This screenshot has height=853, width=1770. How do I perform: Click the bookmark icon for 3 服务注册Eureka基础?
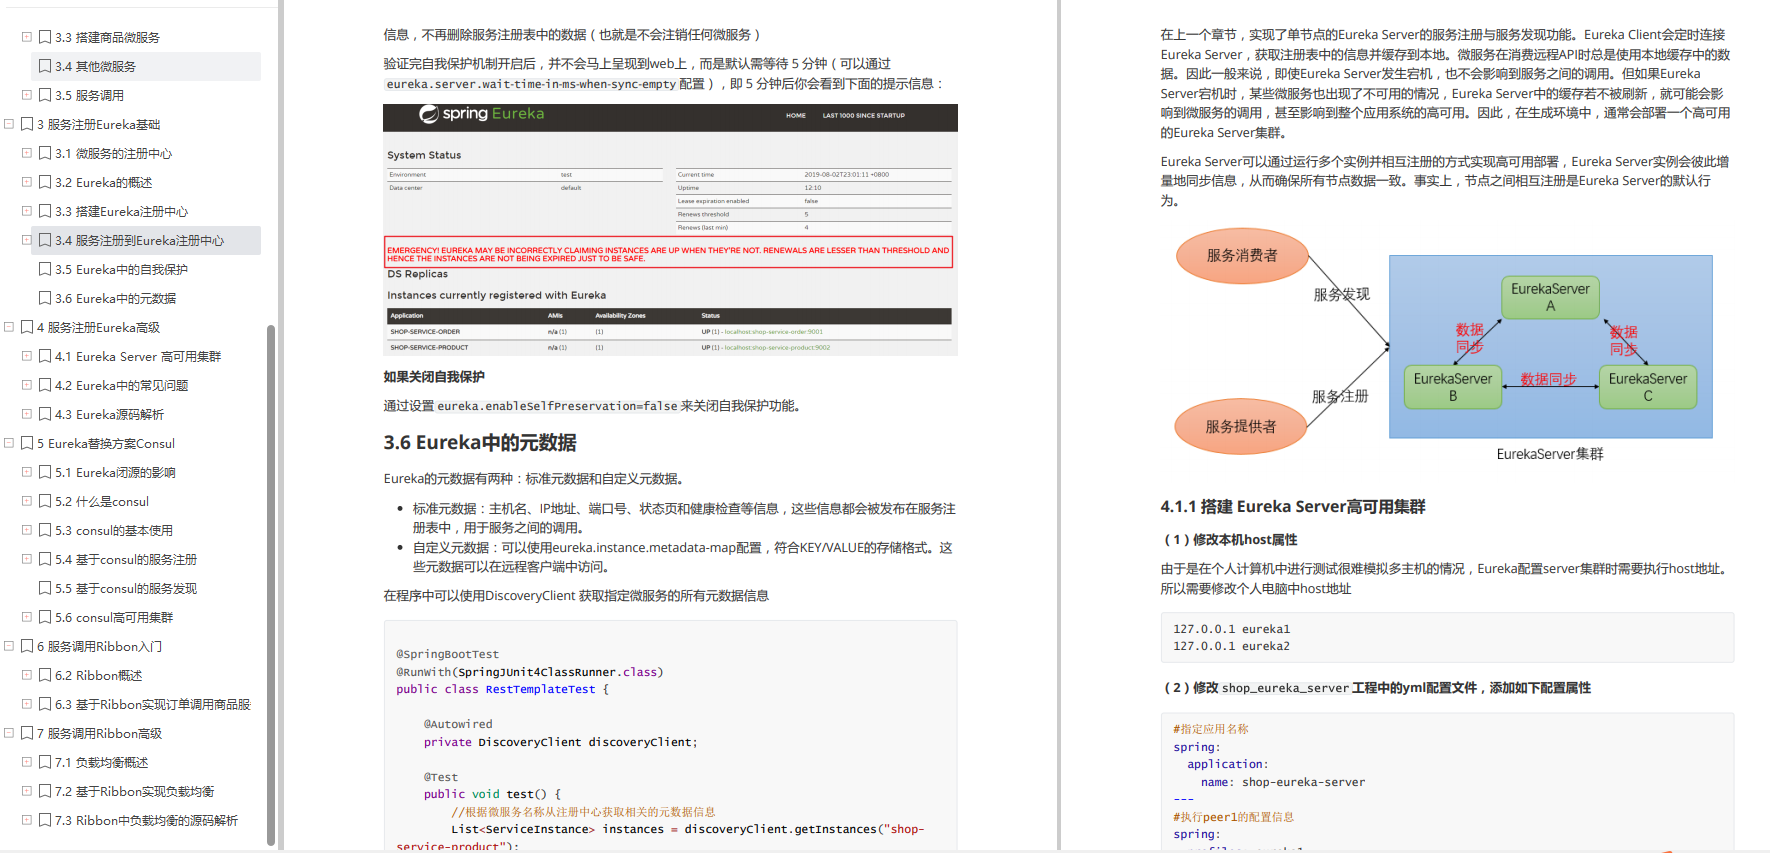click(27, 124)
